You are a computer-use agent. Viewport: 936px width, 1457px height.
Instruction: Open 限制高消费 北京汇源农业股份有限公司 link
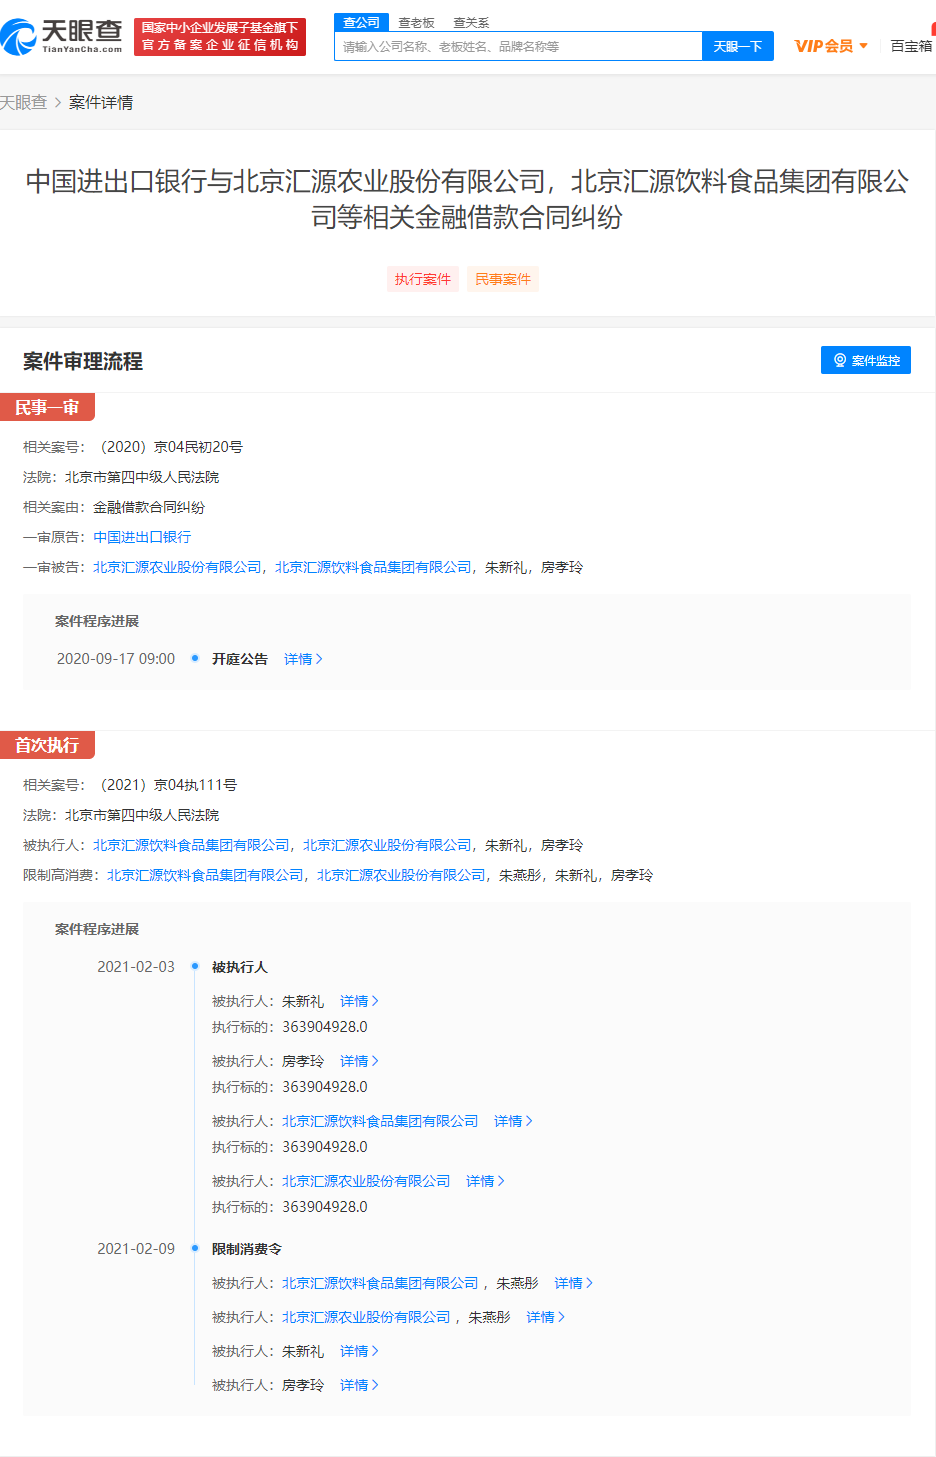401,875
